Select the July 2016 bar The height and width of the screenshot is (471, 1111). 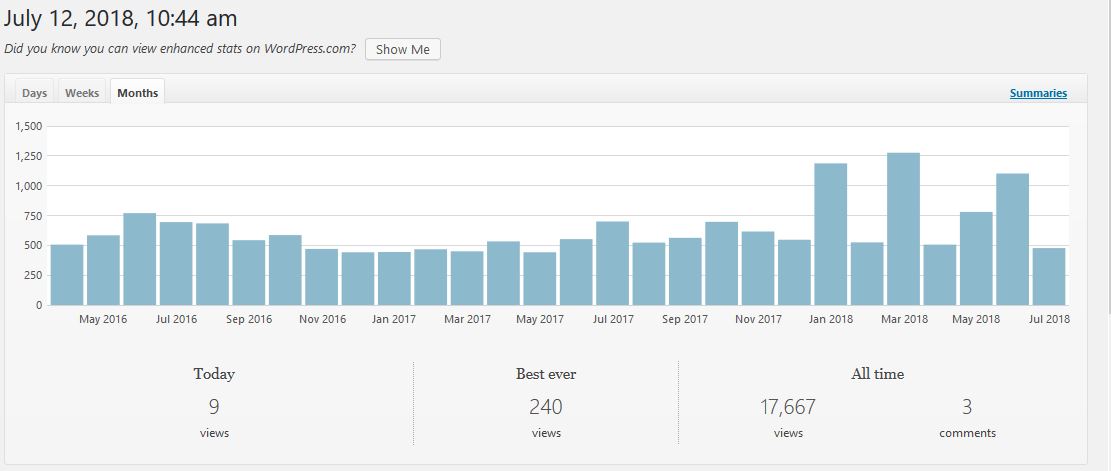coord(176,263)
